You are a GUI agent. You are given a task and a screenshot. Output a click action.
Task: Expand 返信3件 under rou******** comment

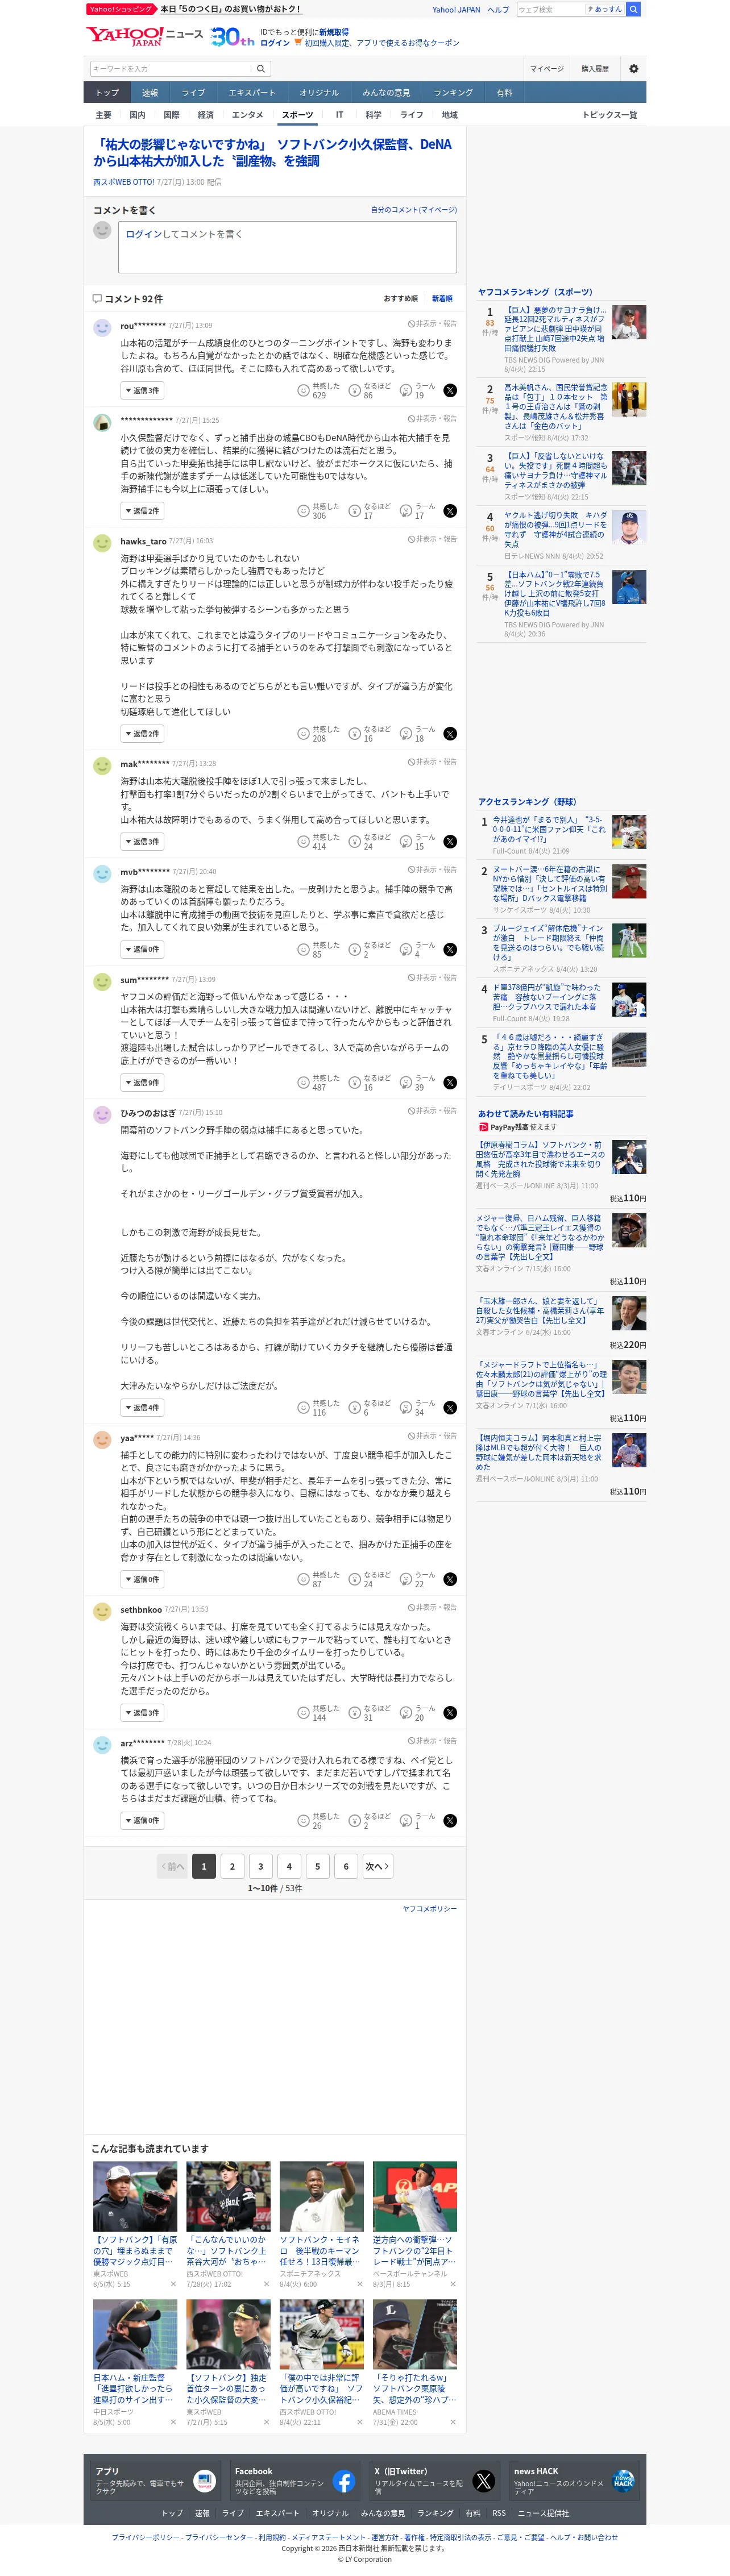(142, 391)
